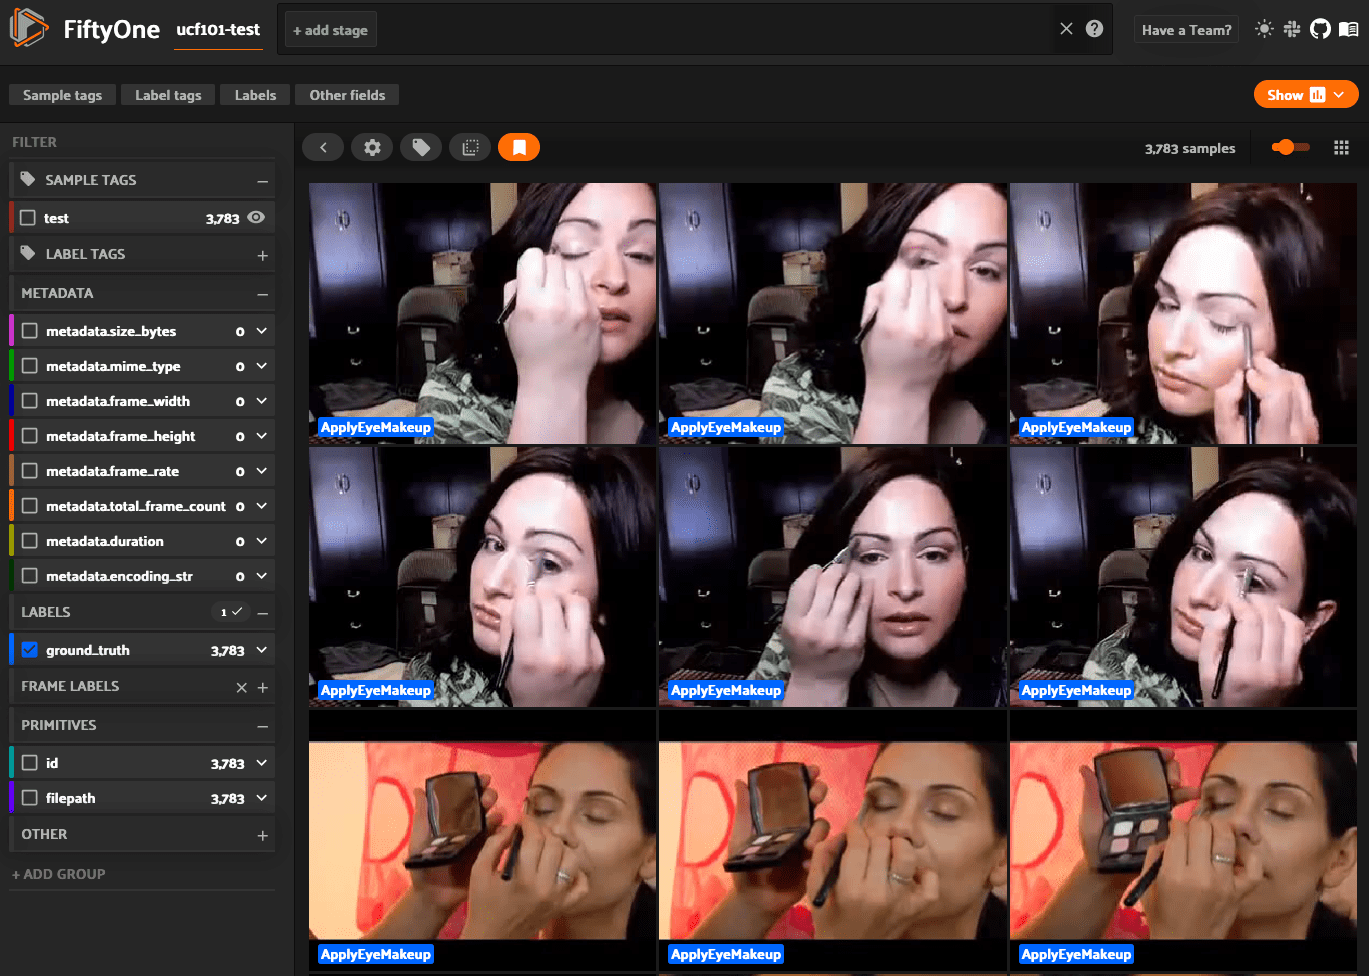
Task: Click the FILTER heading label
Action: (34, 142)
